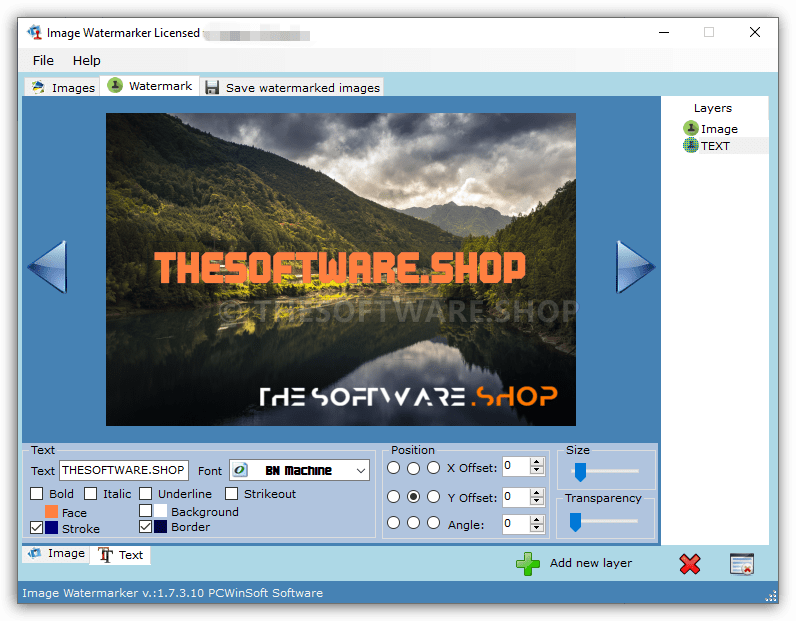This screenshot has width=796, height=621.
Task: Click the Transparency slider handle
Action: pos(575,521)
